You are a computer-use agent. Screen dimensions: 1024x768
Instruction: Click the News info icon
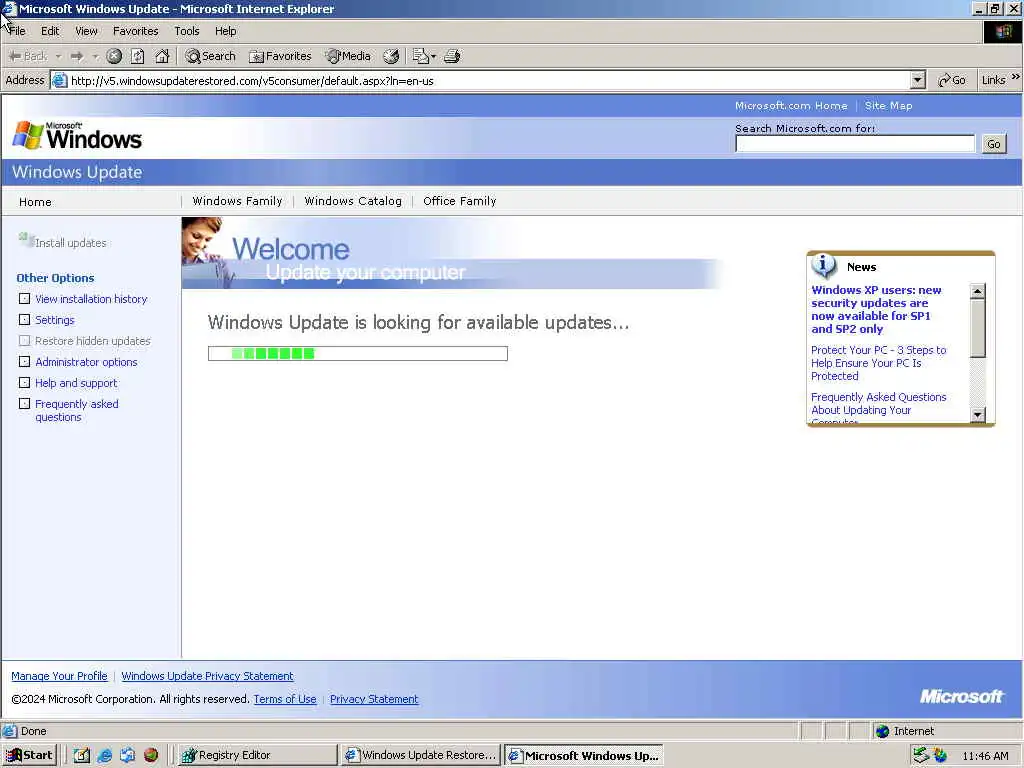point(824,266)
